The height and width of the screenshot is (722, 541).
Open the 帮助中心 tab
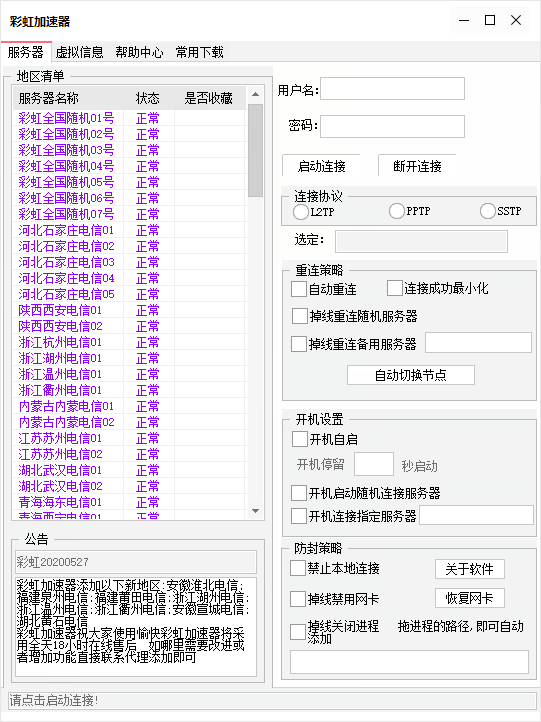139,52
